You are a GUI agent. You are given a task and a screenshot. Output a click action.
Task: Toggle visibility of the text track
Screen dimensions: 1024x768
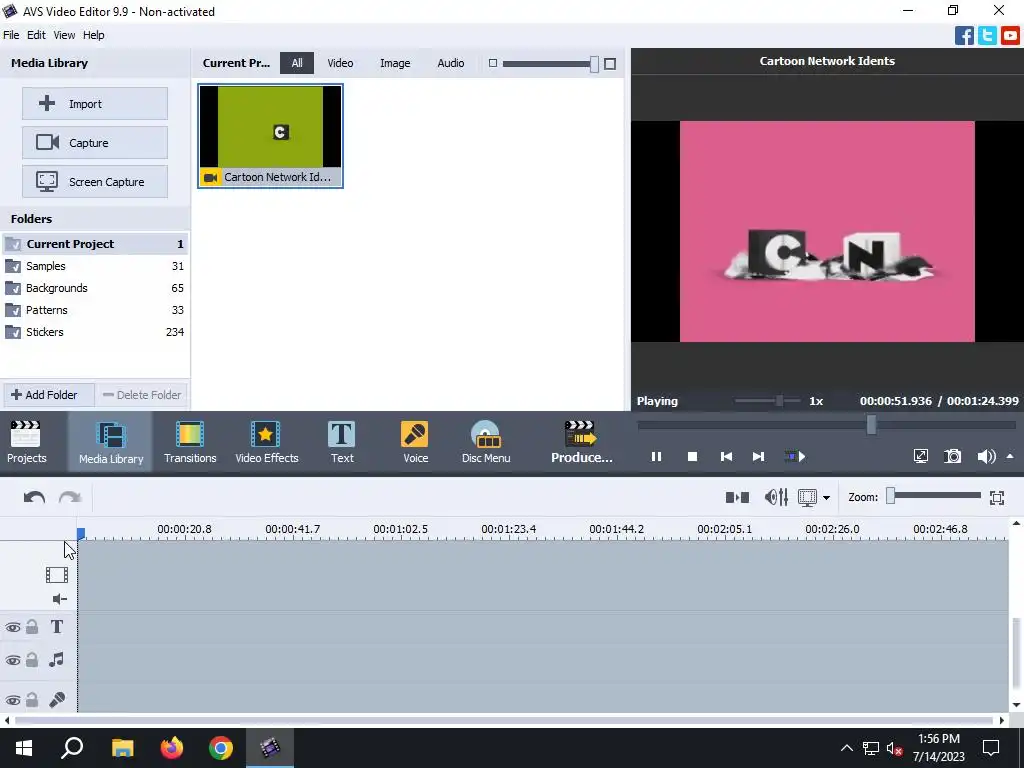[x=12, y=628]
